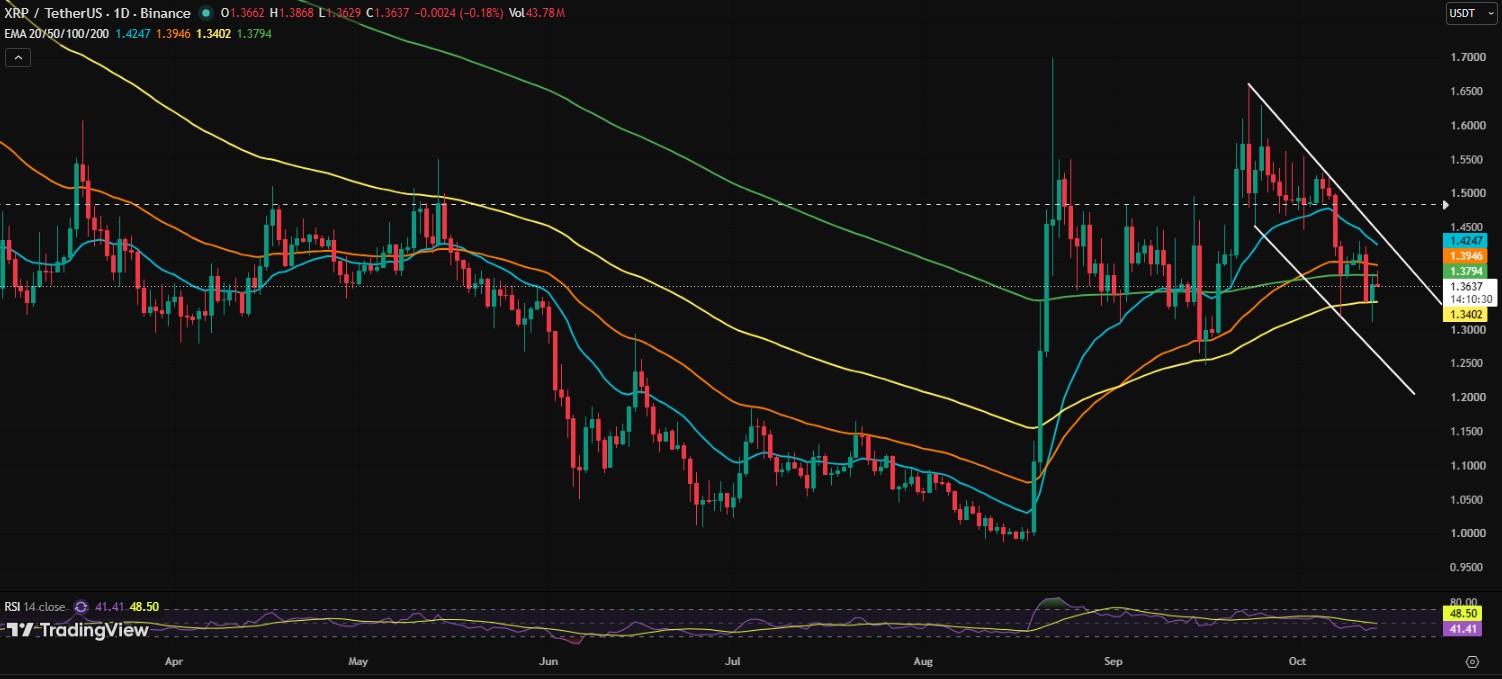Click the low price L1.3629 value
The height and width of the screenshot is (679, 1502).
click(338, 13)
